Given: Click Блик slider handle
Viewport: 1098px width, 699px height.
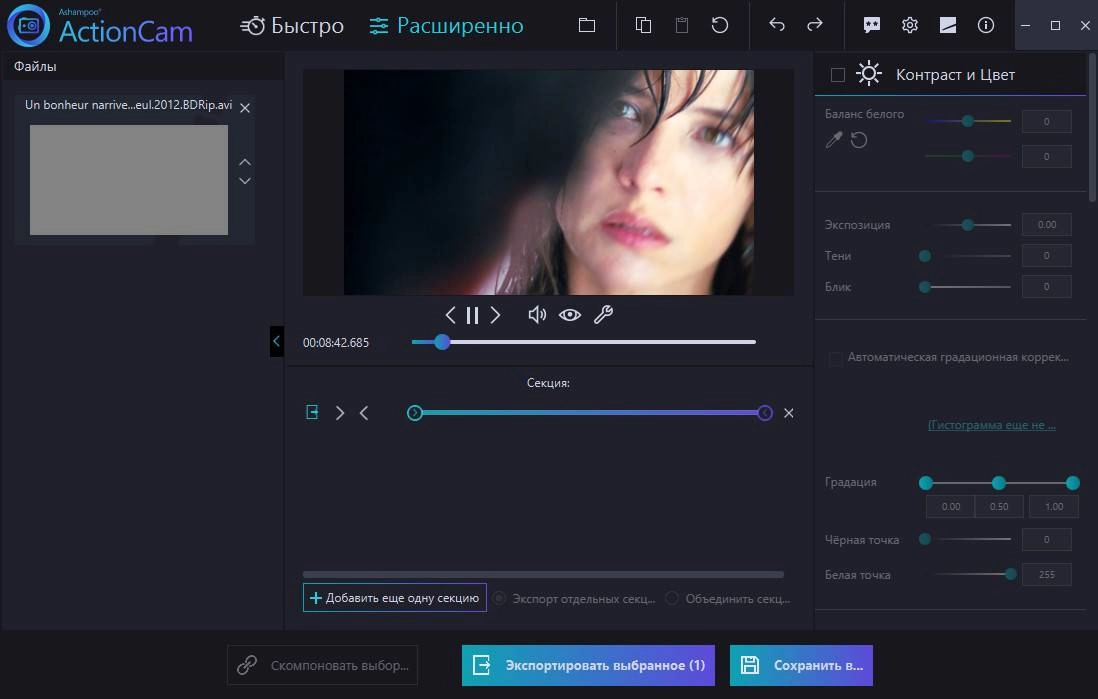Looking at the screenshot, I should [x=925, y=286].
